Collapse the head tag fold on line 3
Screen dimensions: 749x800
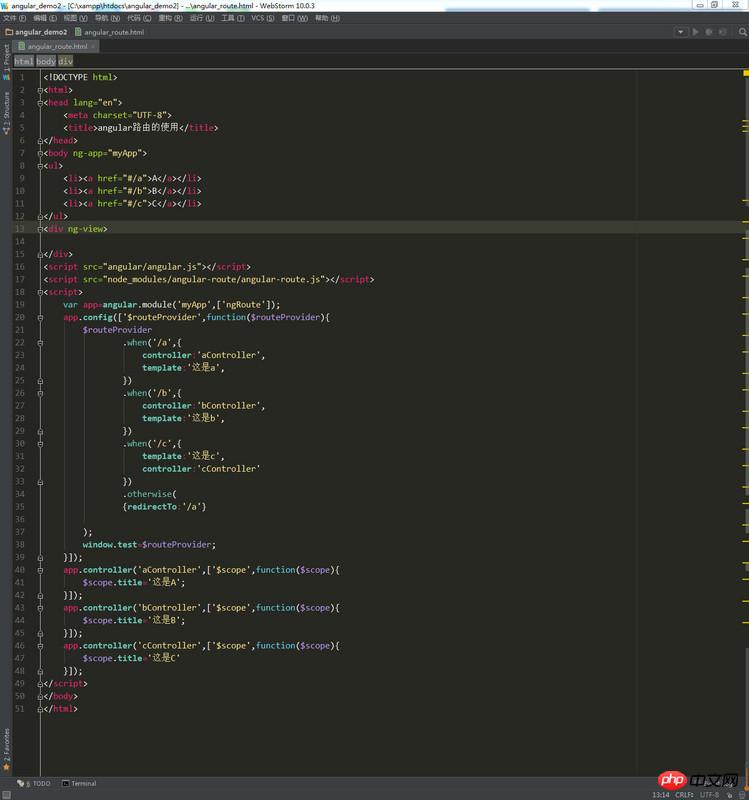coord(40,103)
